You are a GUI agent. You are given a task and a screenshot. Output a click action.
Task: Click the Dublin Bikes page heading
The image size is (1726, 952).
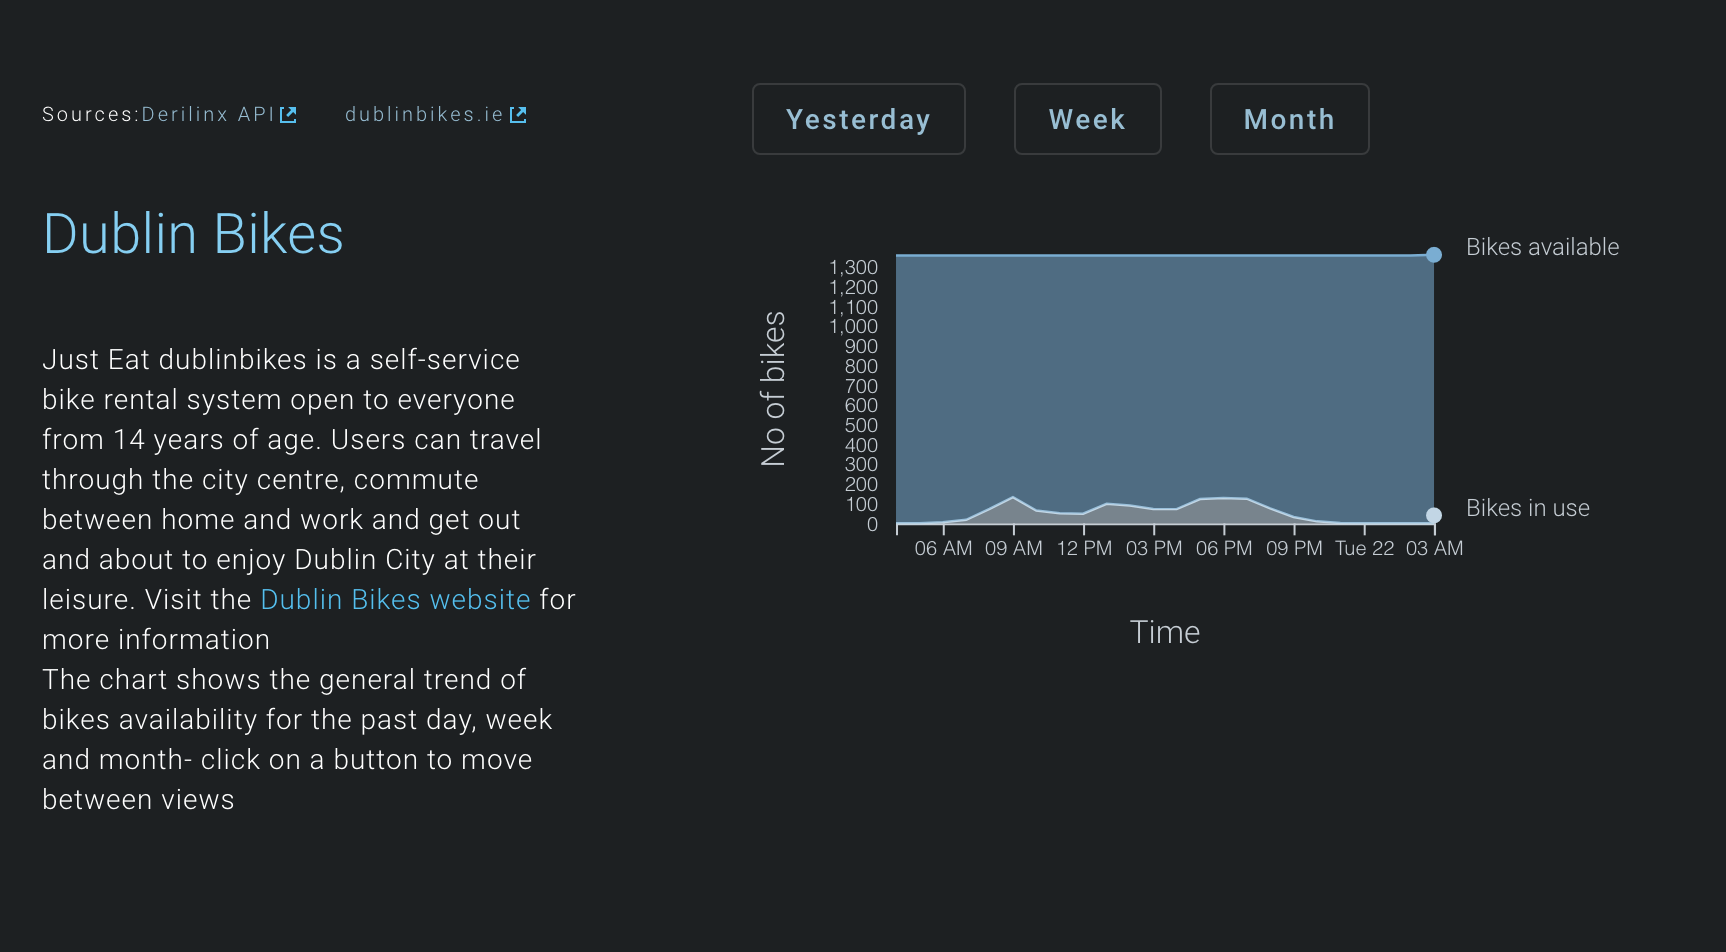[x=193, y=233]
